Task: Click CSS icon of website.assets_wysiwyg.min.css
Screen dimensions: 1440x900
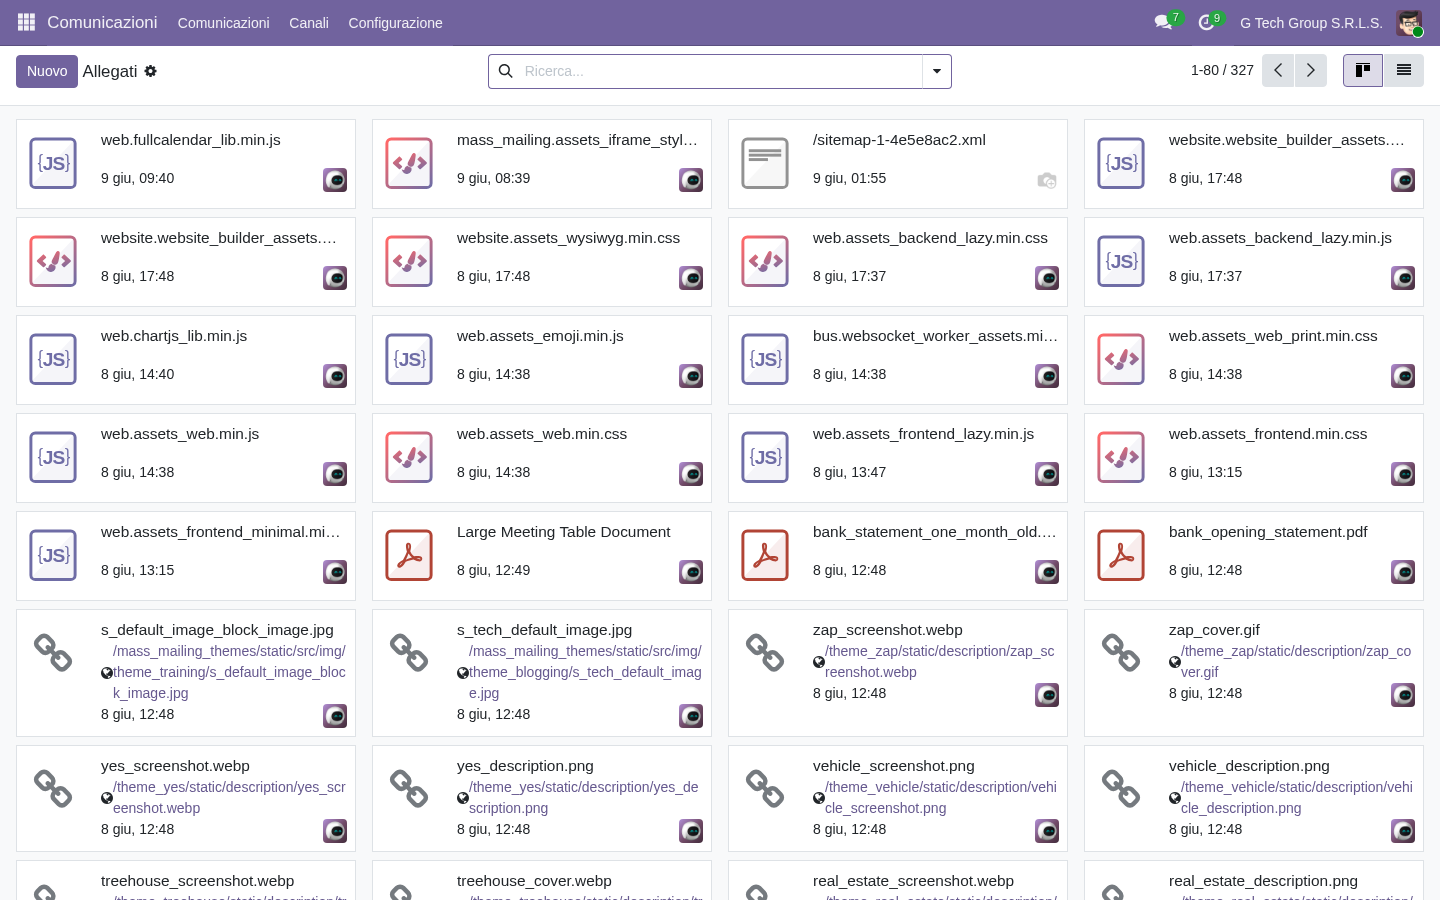Action: pyautogui.click(x=409, y=261)
